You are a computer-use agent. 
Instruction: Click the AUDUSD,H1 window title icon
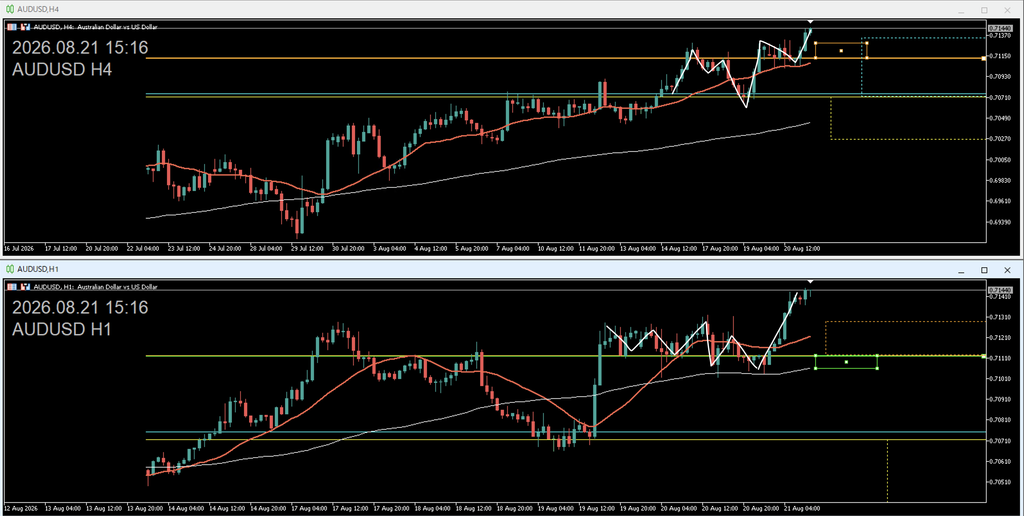[10, 269]
